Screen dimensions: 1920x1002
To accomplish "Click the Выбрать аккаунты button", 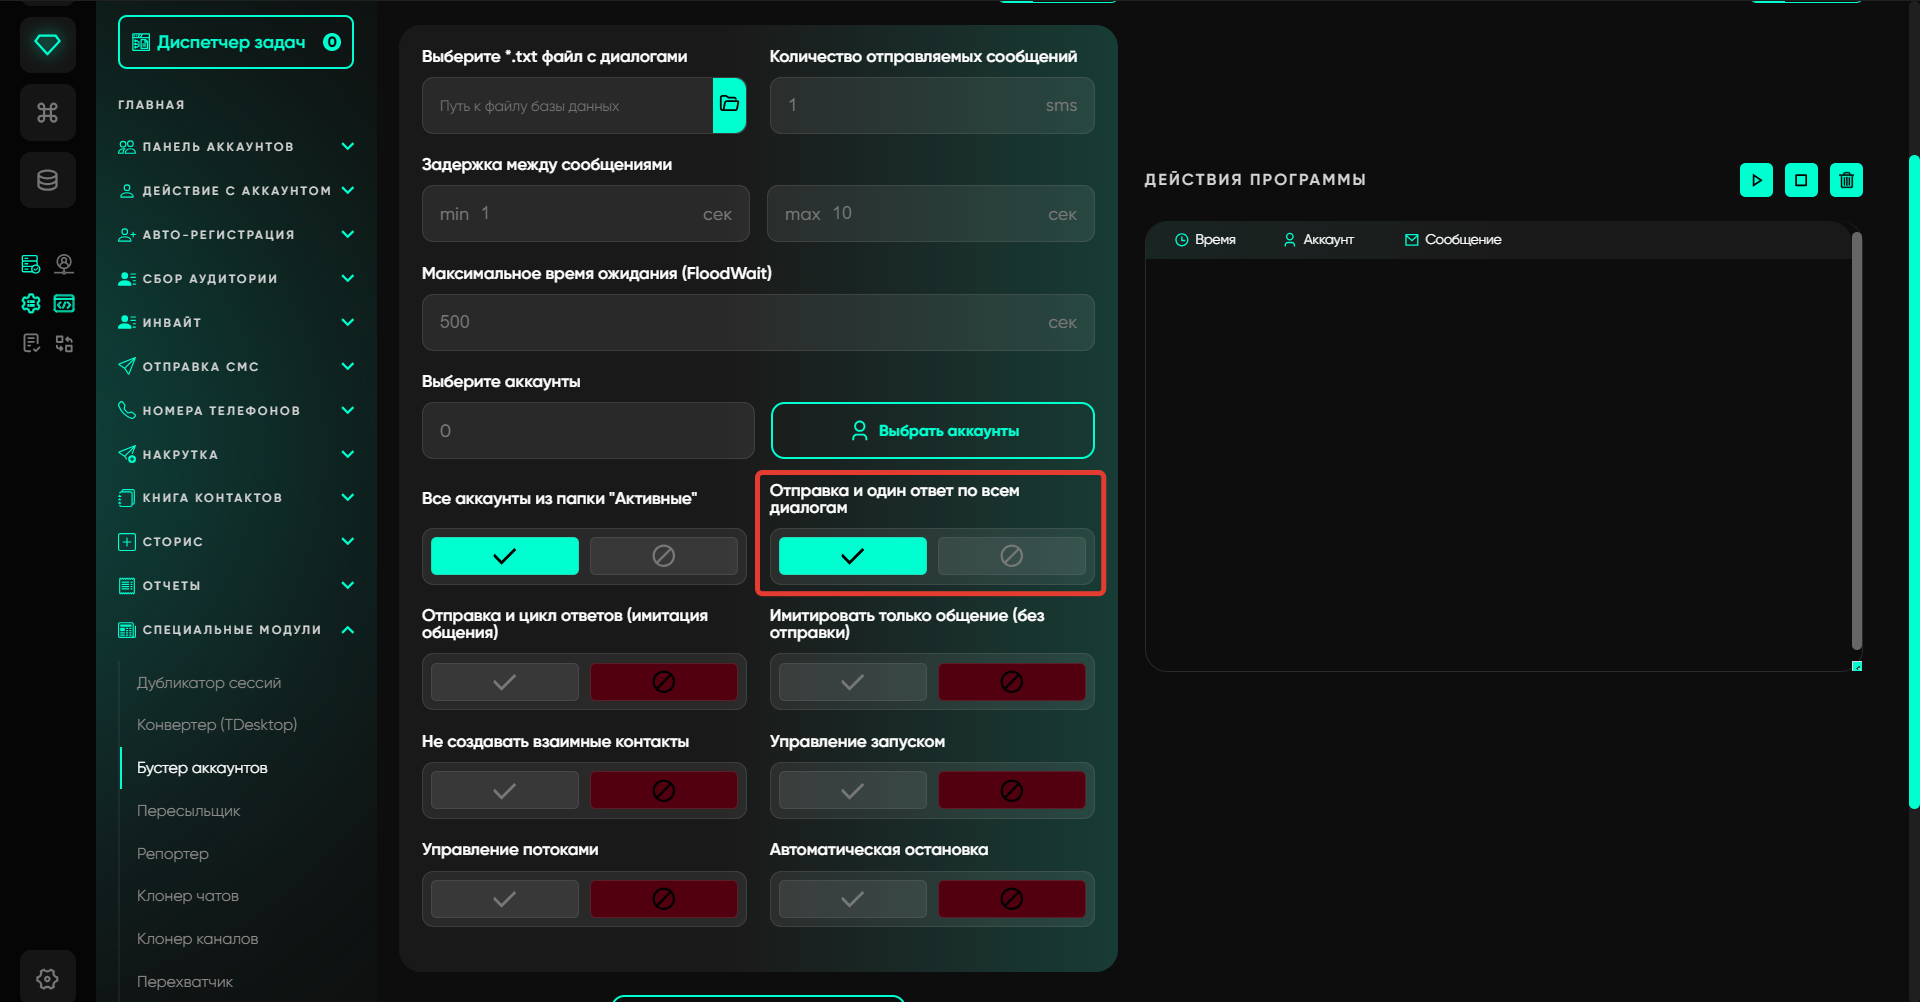I will (932, 431).
